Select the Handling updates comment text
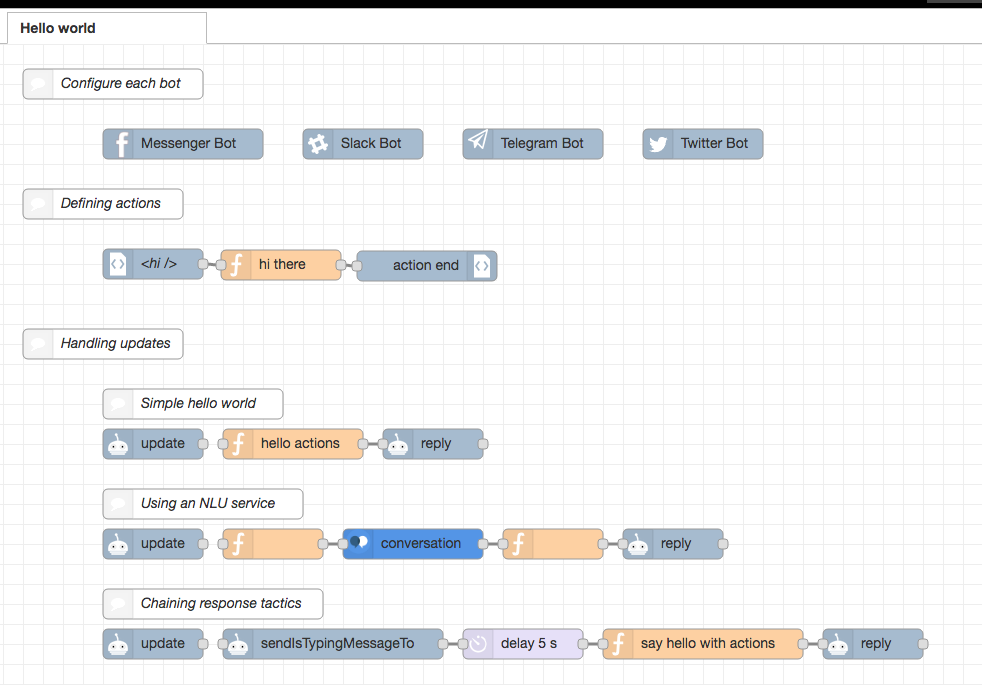 [115, 344]
